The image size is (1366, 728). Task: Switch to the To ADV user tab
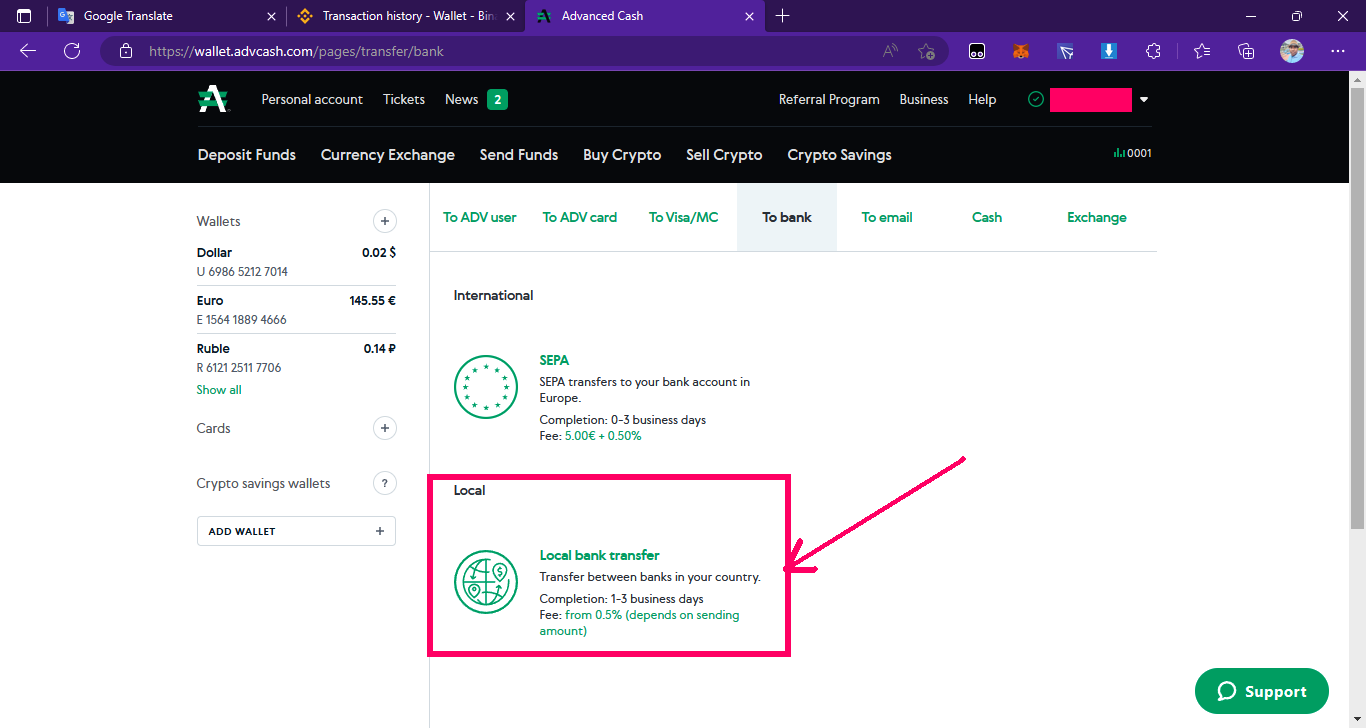point(480,217)
